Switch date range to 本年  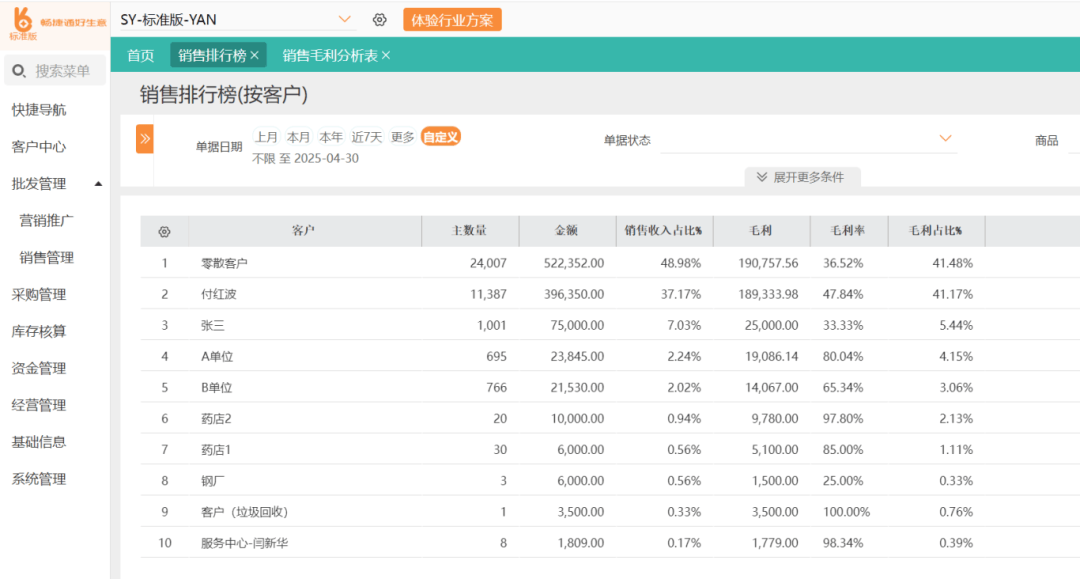click(x=333, y=138)
